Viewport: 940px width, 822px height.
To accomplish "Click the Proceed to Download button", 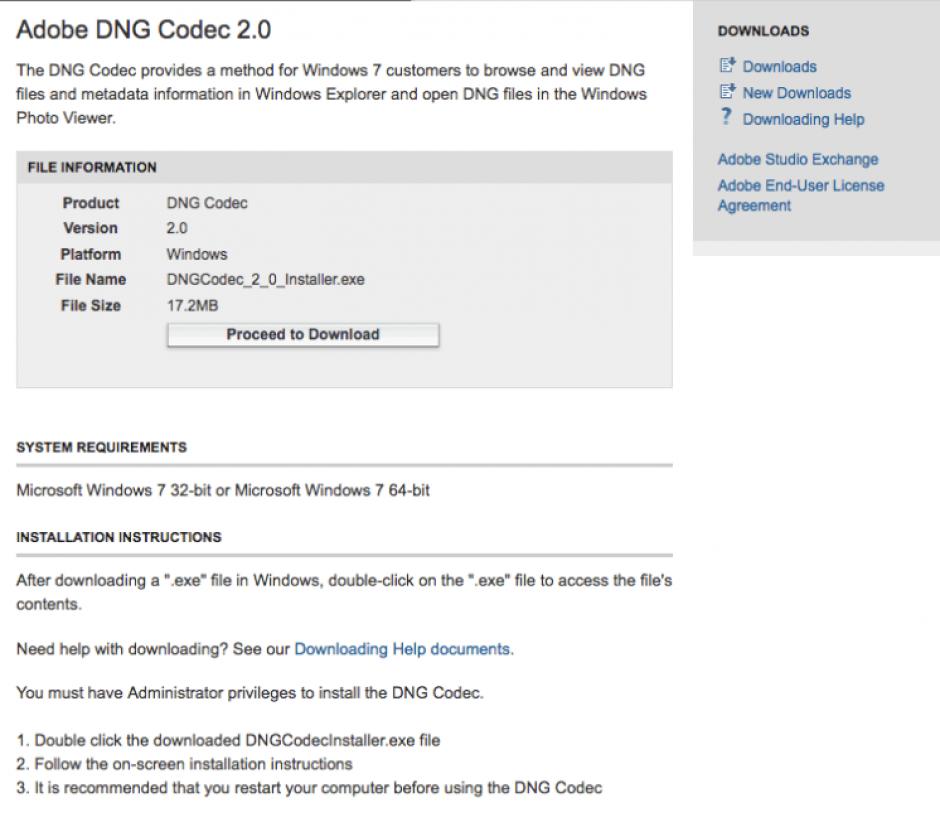I will click(x=303, y=335).
